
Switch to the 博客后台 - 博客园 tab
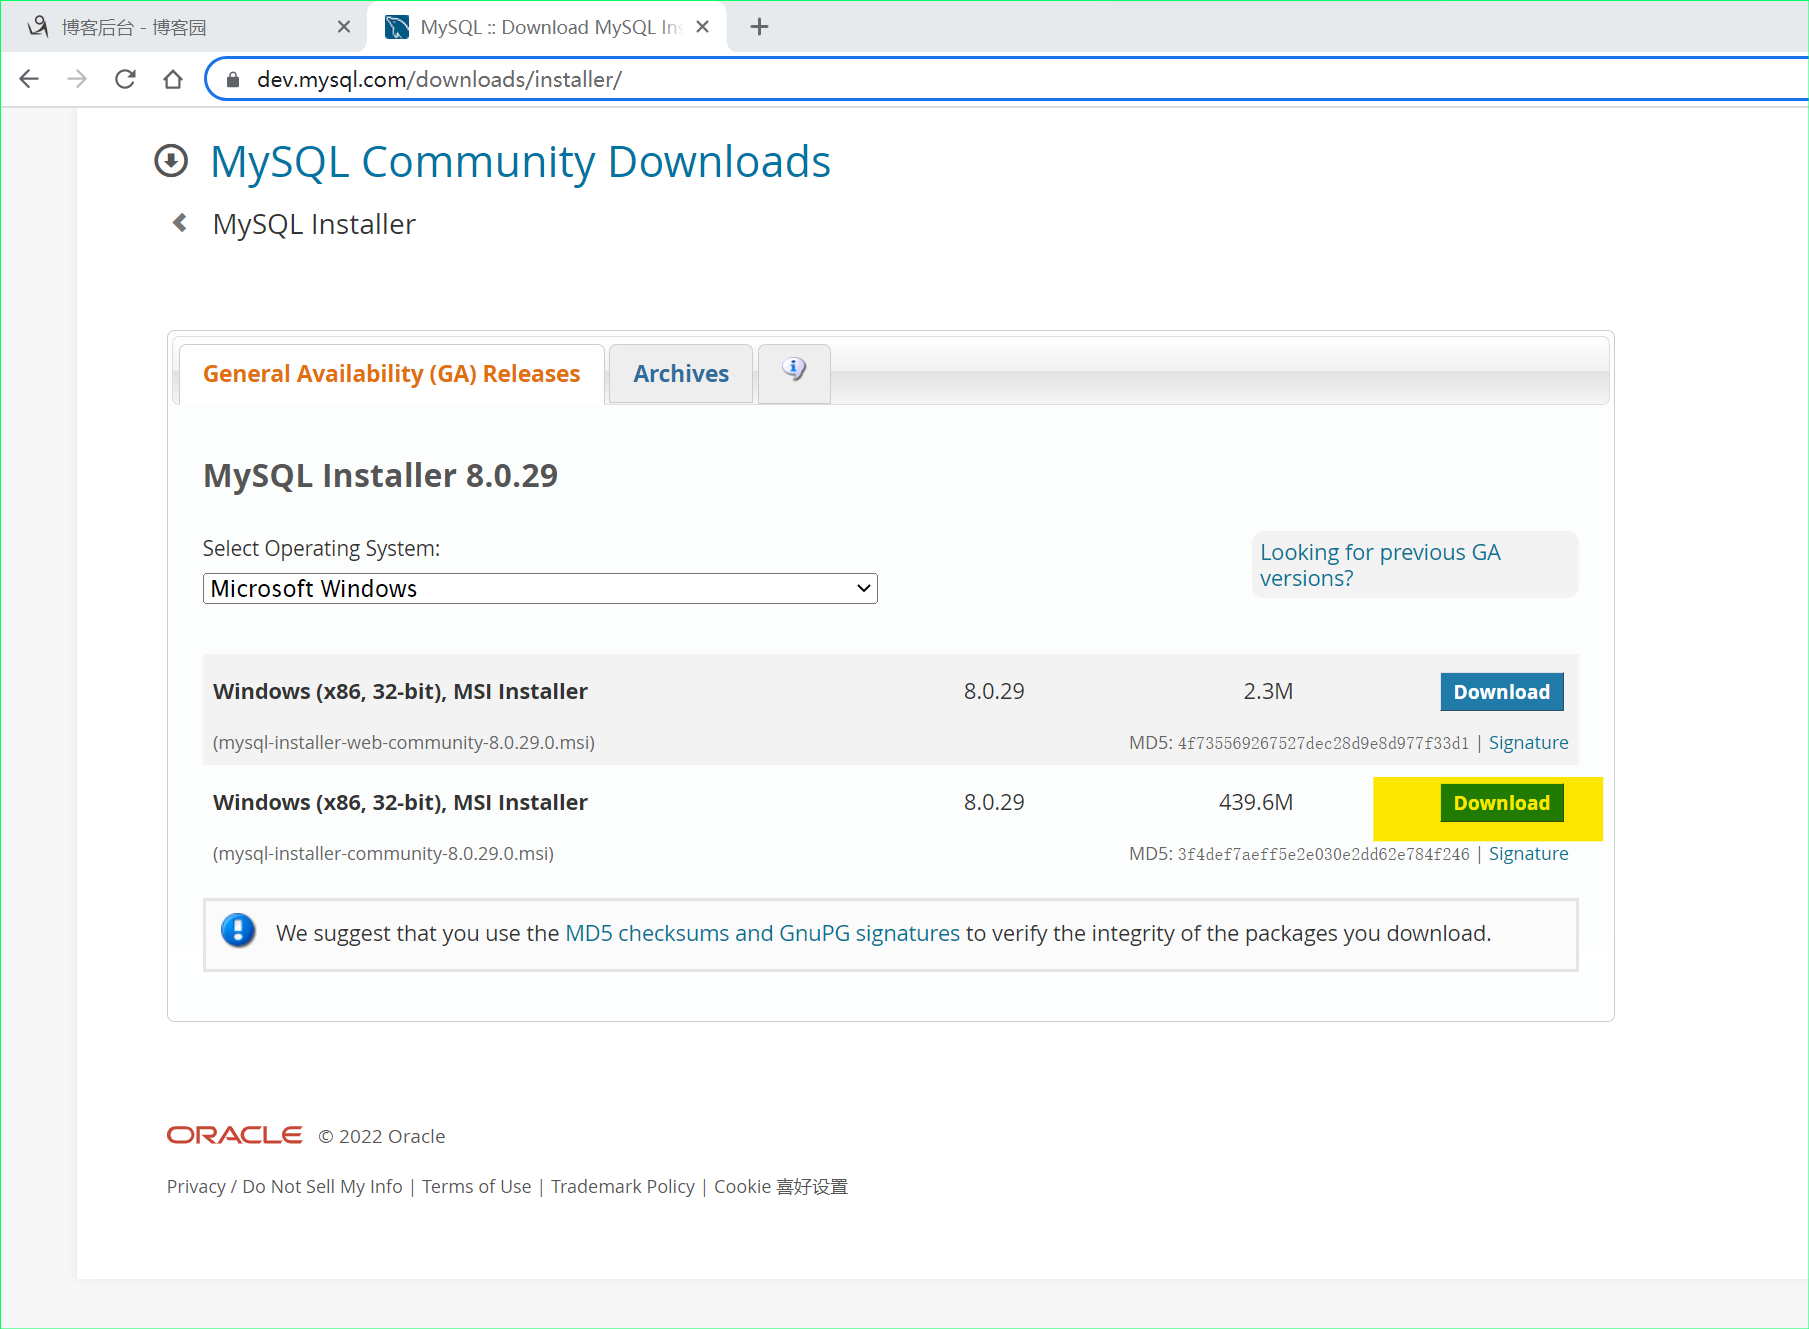tap(185, 27)
